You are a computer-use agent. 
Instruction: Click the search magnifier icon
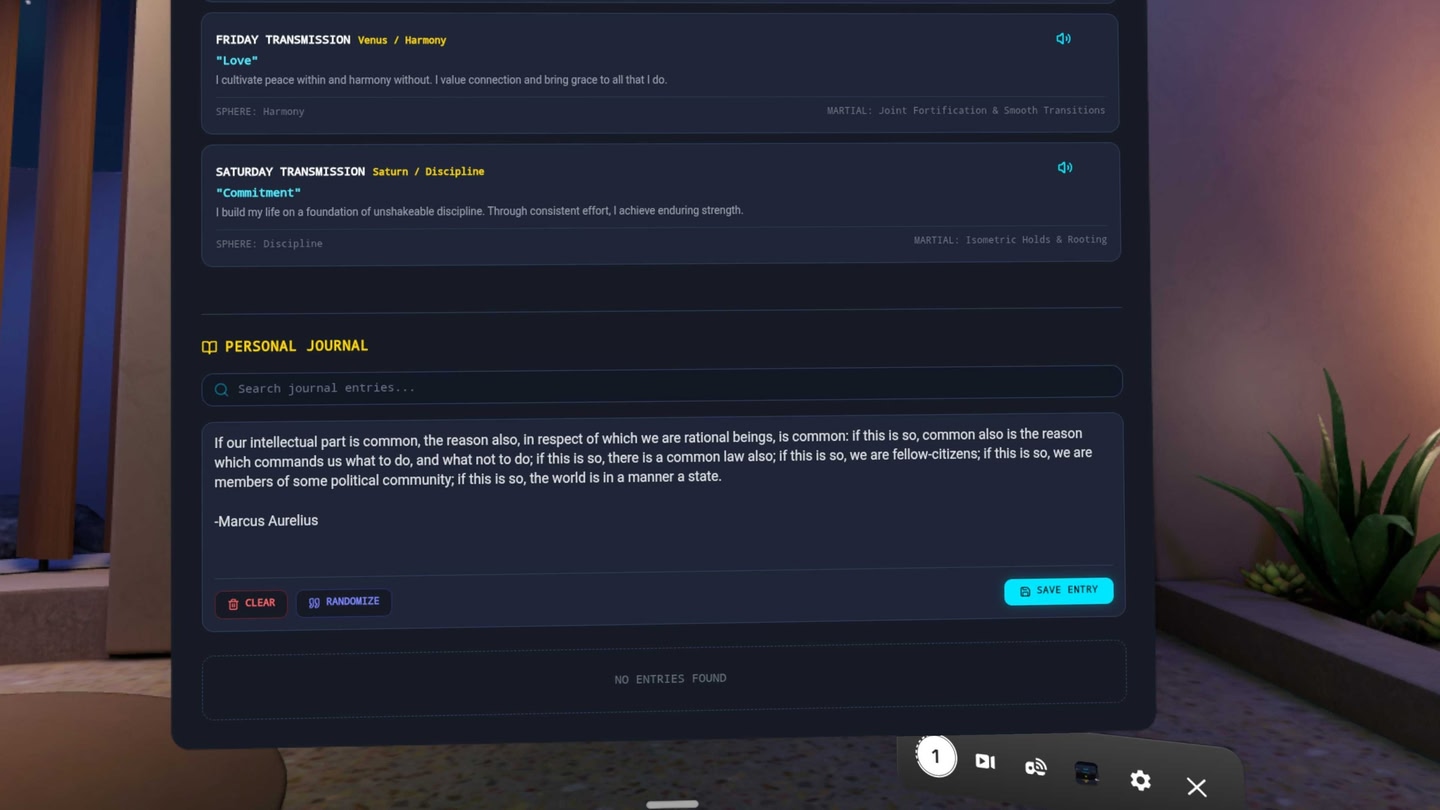point(222,389)
